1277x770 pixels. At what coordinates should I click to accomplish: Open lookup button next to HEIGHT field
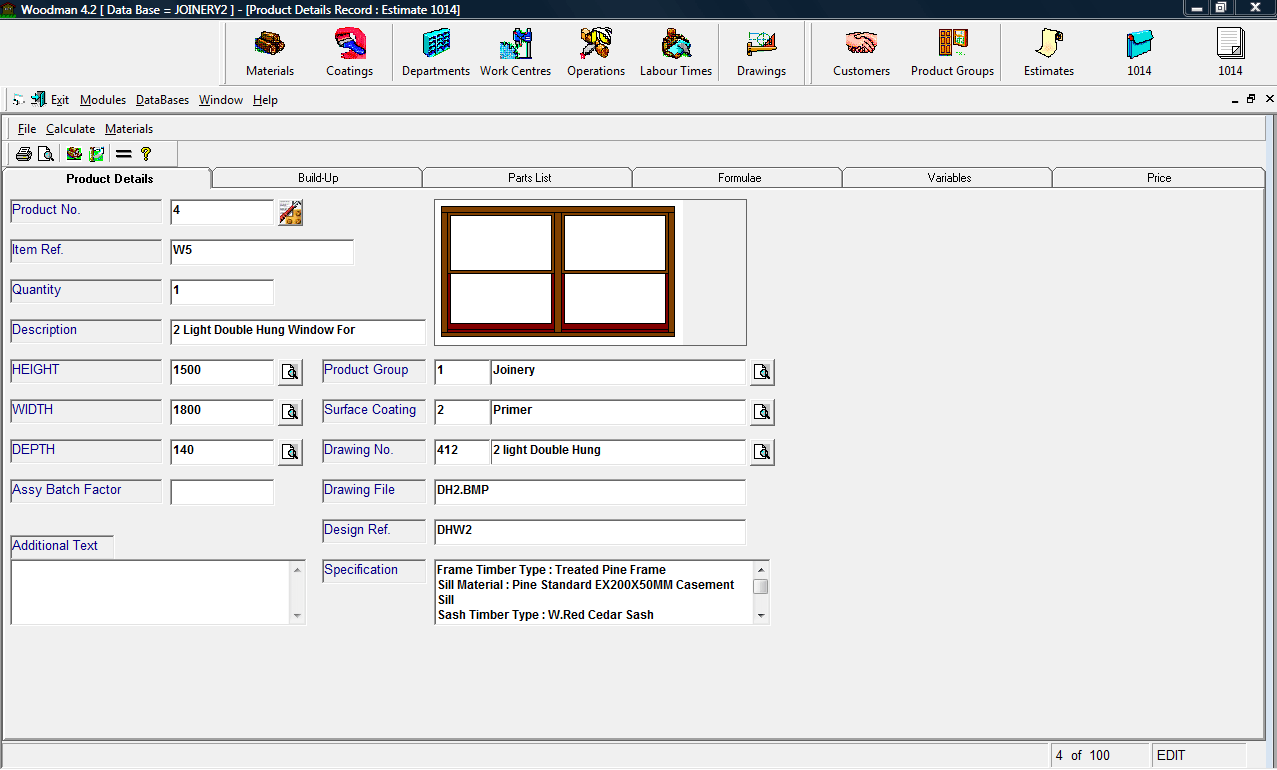[290, 372]
